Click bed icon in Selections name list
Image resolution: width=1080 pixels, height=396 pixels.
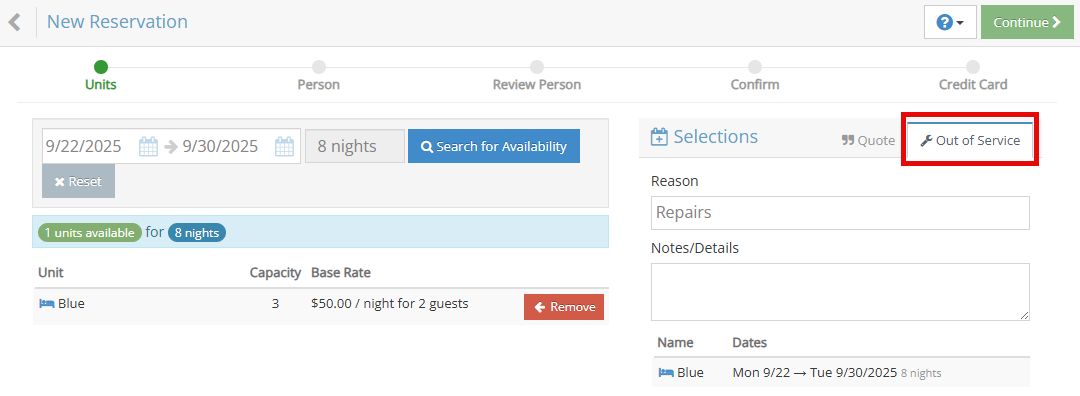[666, 373]
